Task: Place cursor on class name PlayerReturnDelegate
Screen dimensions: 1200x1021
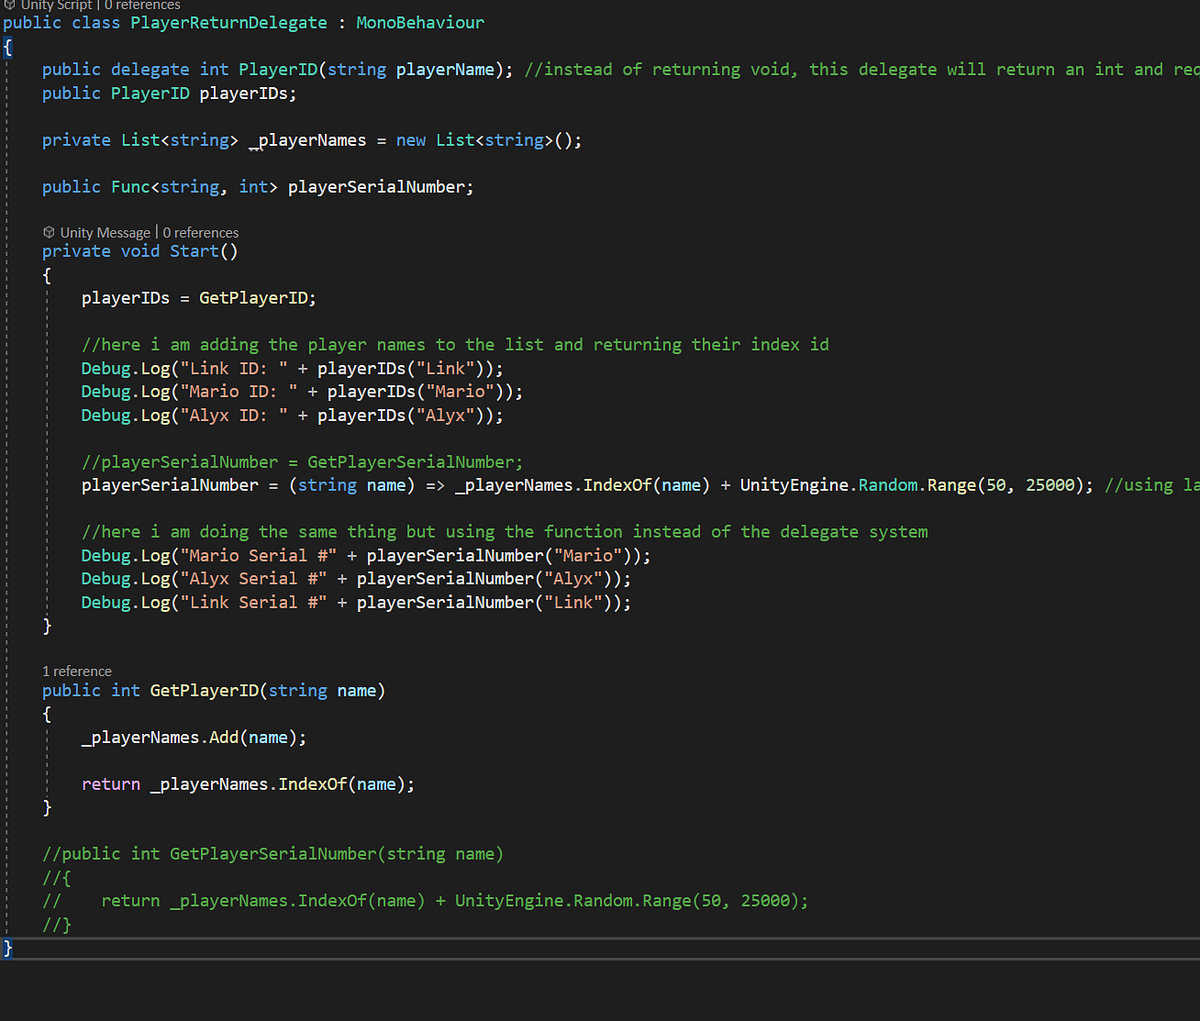Action: (x=229, y=22)
